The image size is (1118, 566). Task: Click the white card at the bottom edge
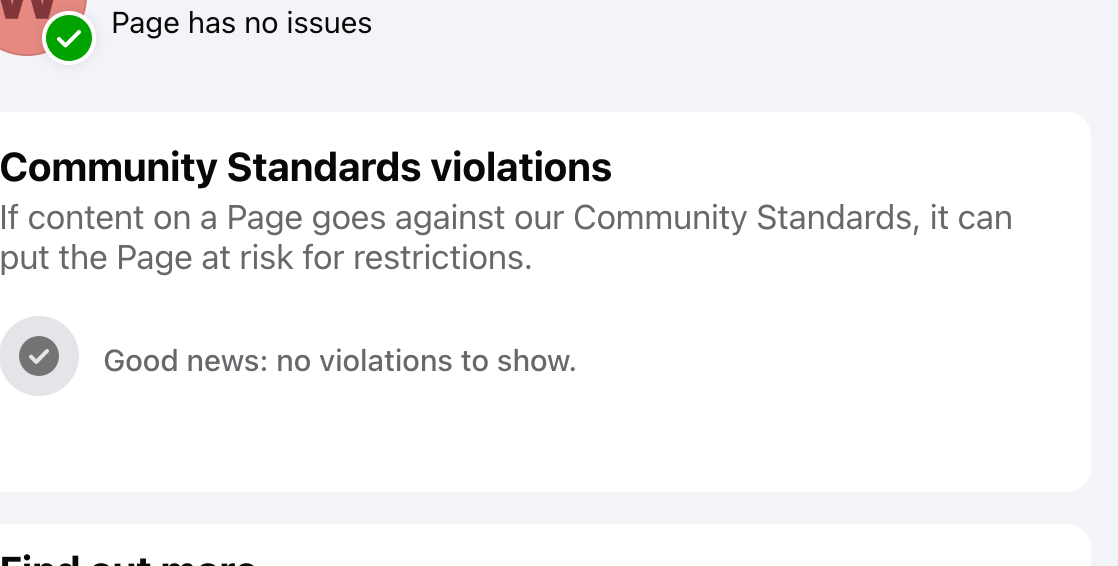point(700,548)
